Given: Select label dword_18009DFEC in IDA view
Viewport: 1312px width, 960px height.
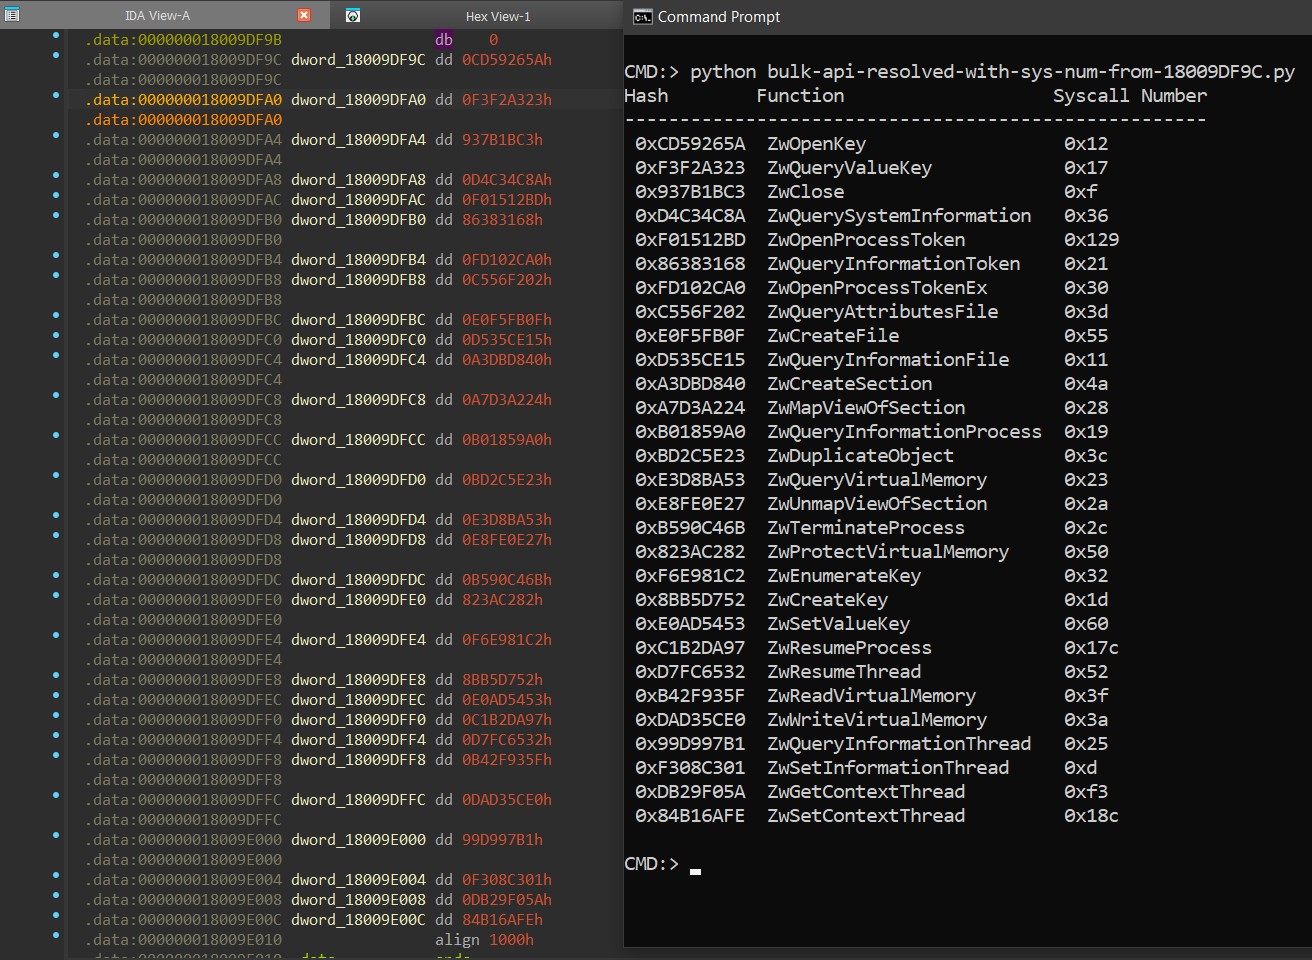Looking at the screenshot, I should click(358, 700).
